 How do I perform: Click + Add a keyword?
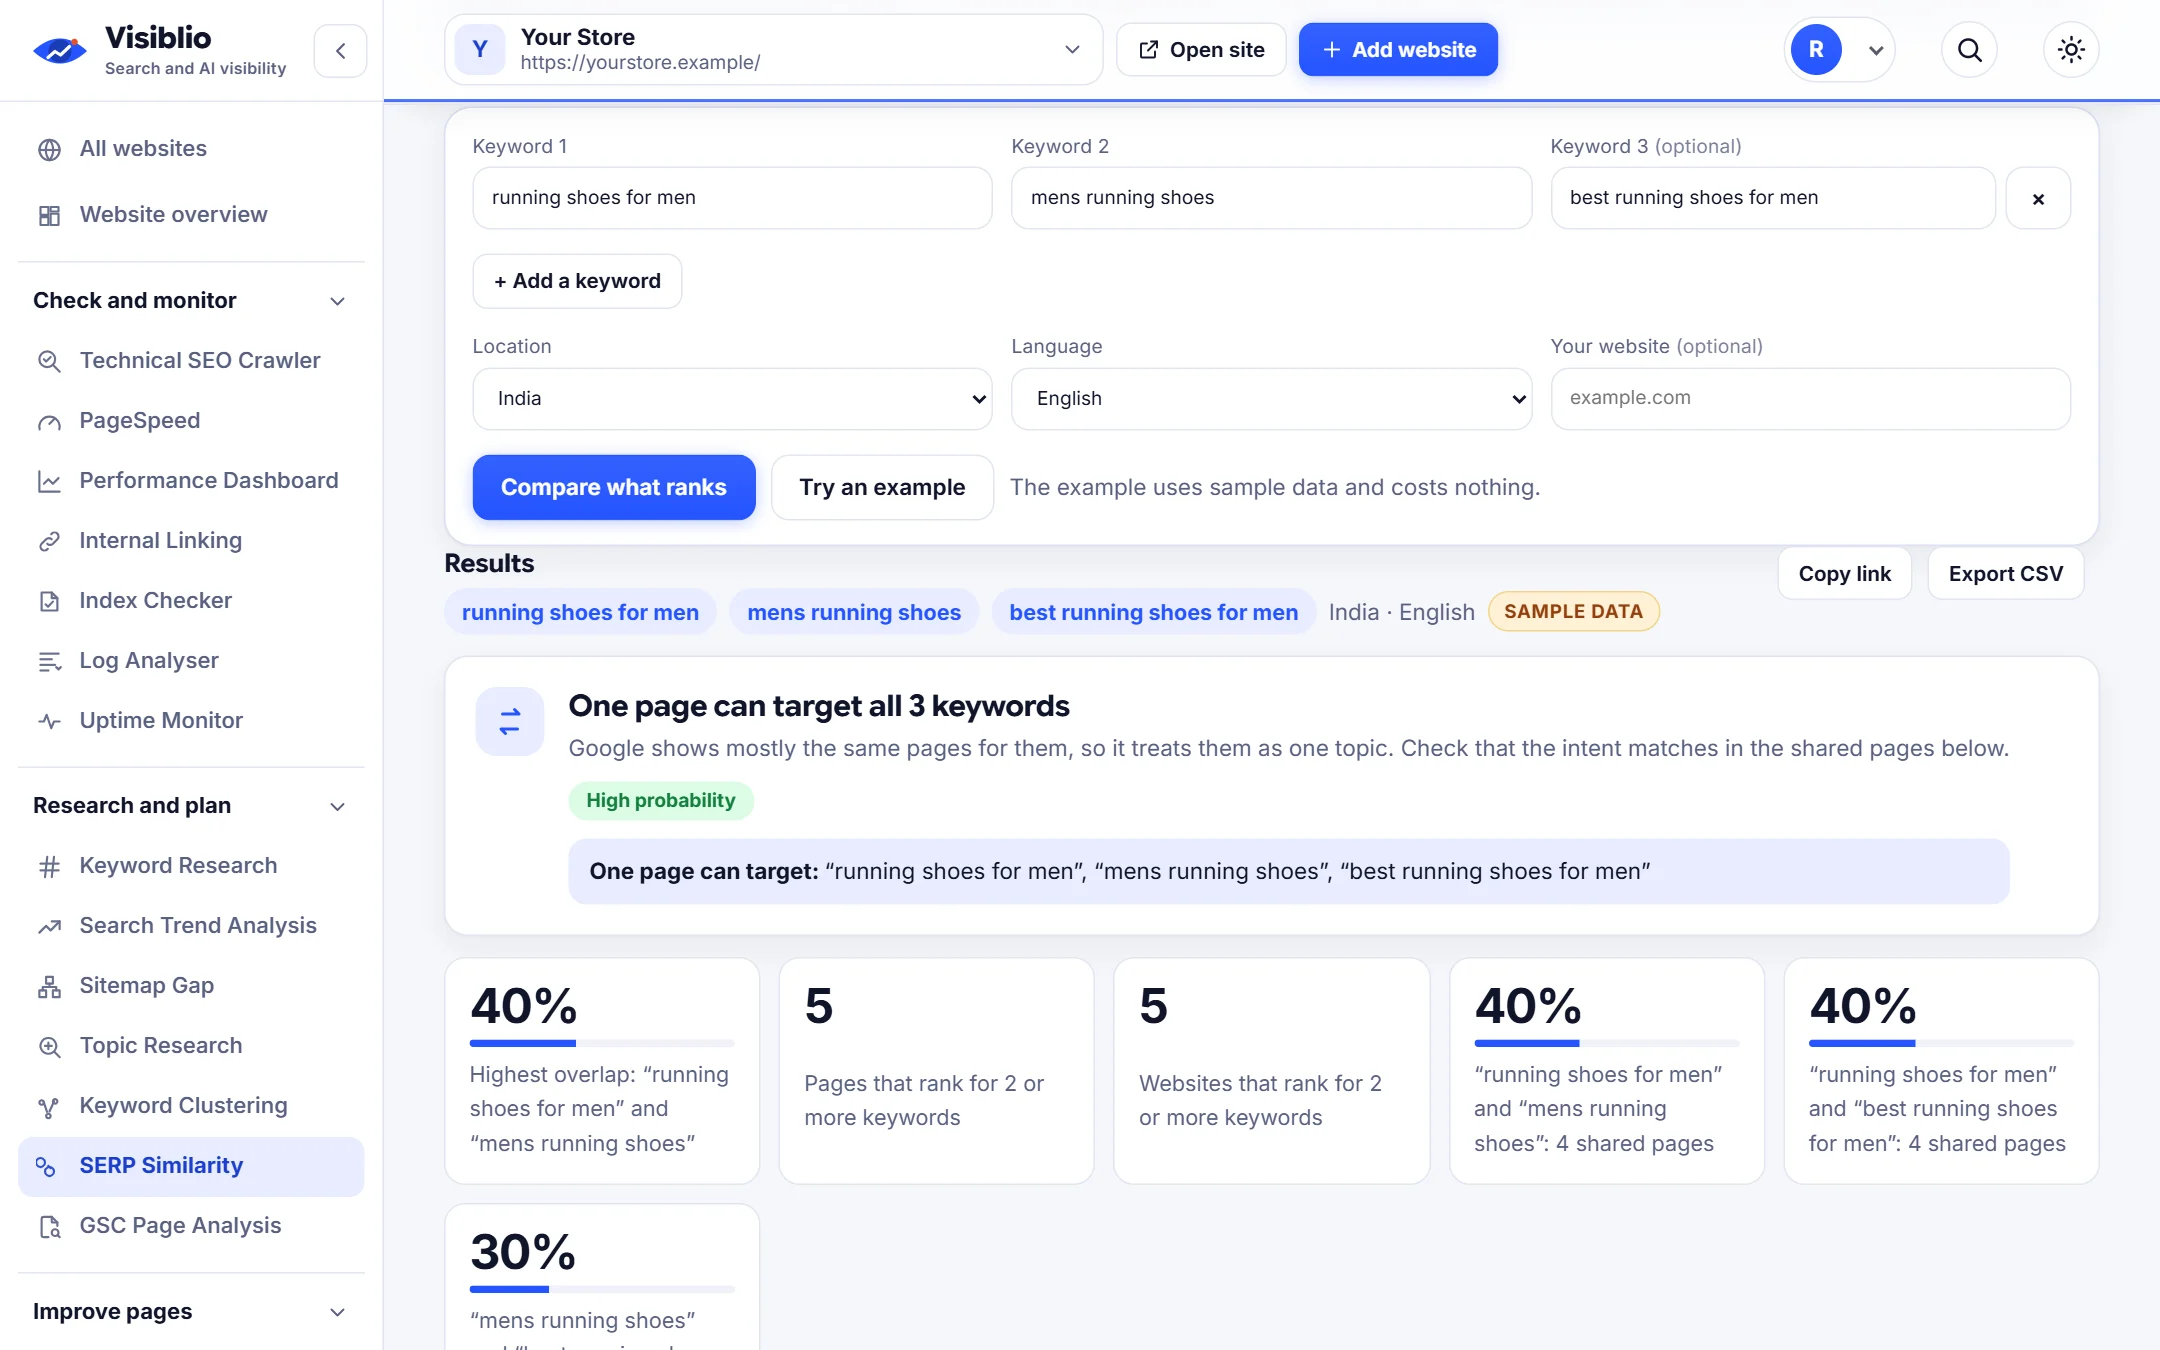point(577,281)
